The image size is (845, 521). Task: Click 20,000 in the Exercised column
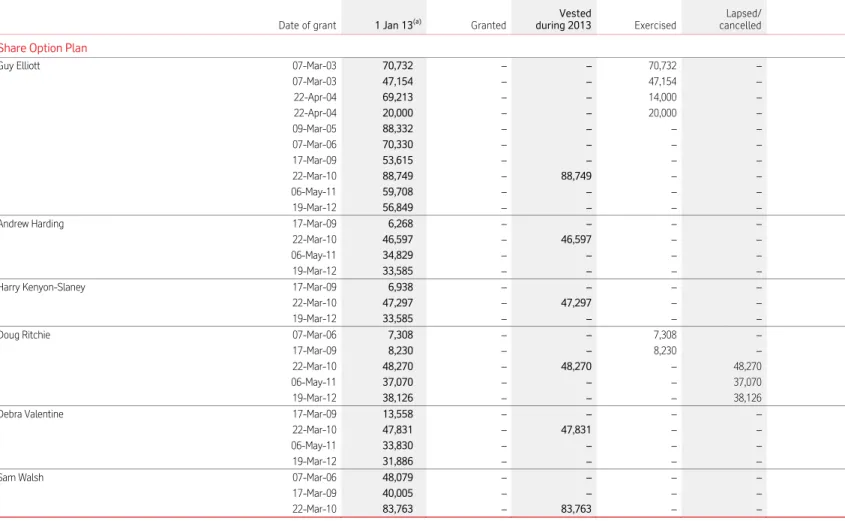pos(662,113)
